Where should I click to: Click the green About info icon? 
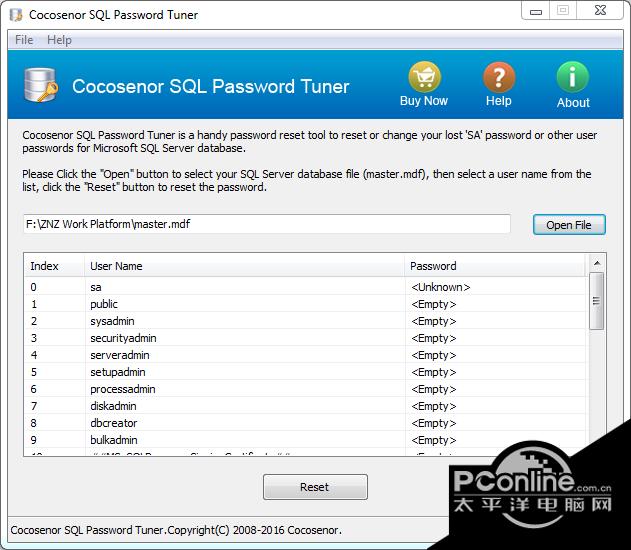point(573,77)
